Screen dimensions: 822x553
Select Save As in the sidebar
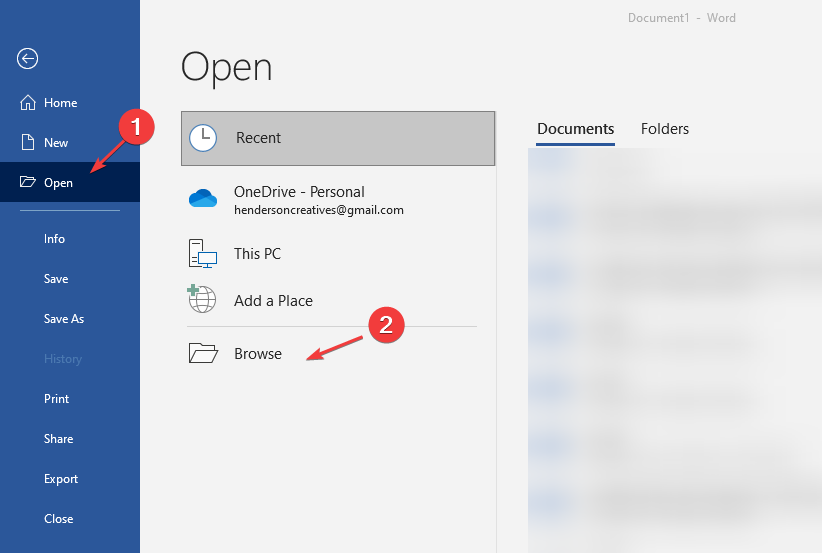(x=64, y=319)
